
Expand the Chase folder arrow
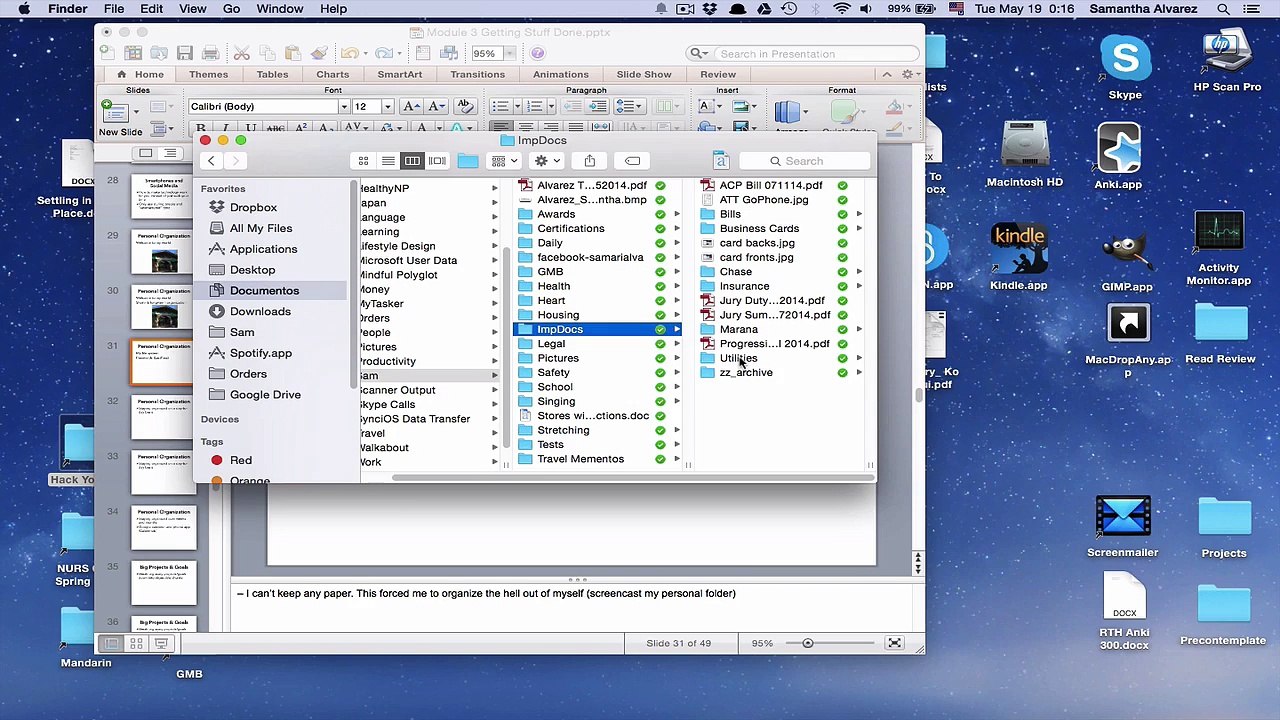(859, 272)
